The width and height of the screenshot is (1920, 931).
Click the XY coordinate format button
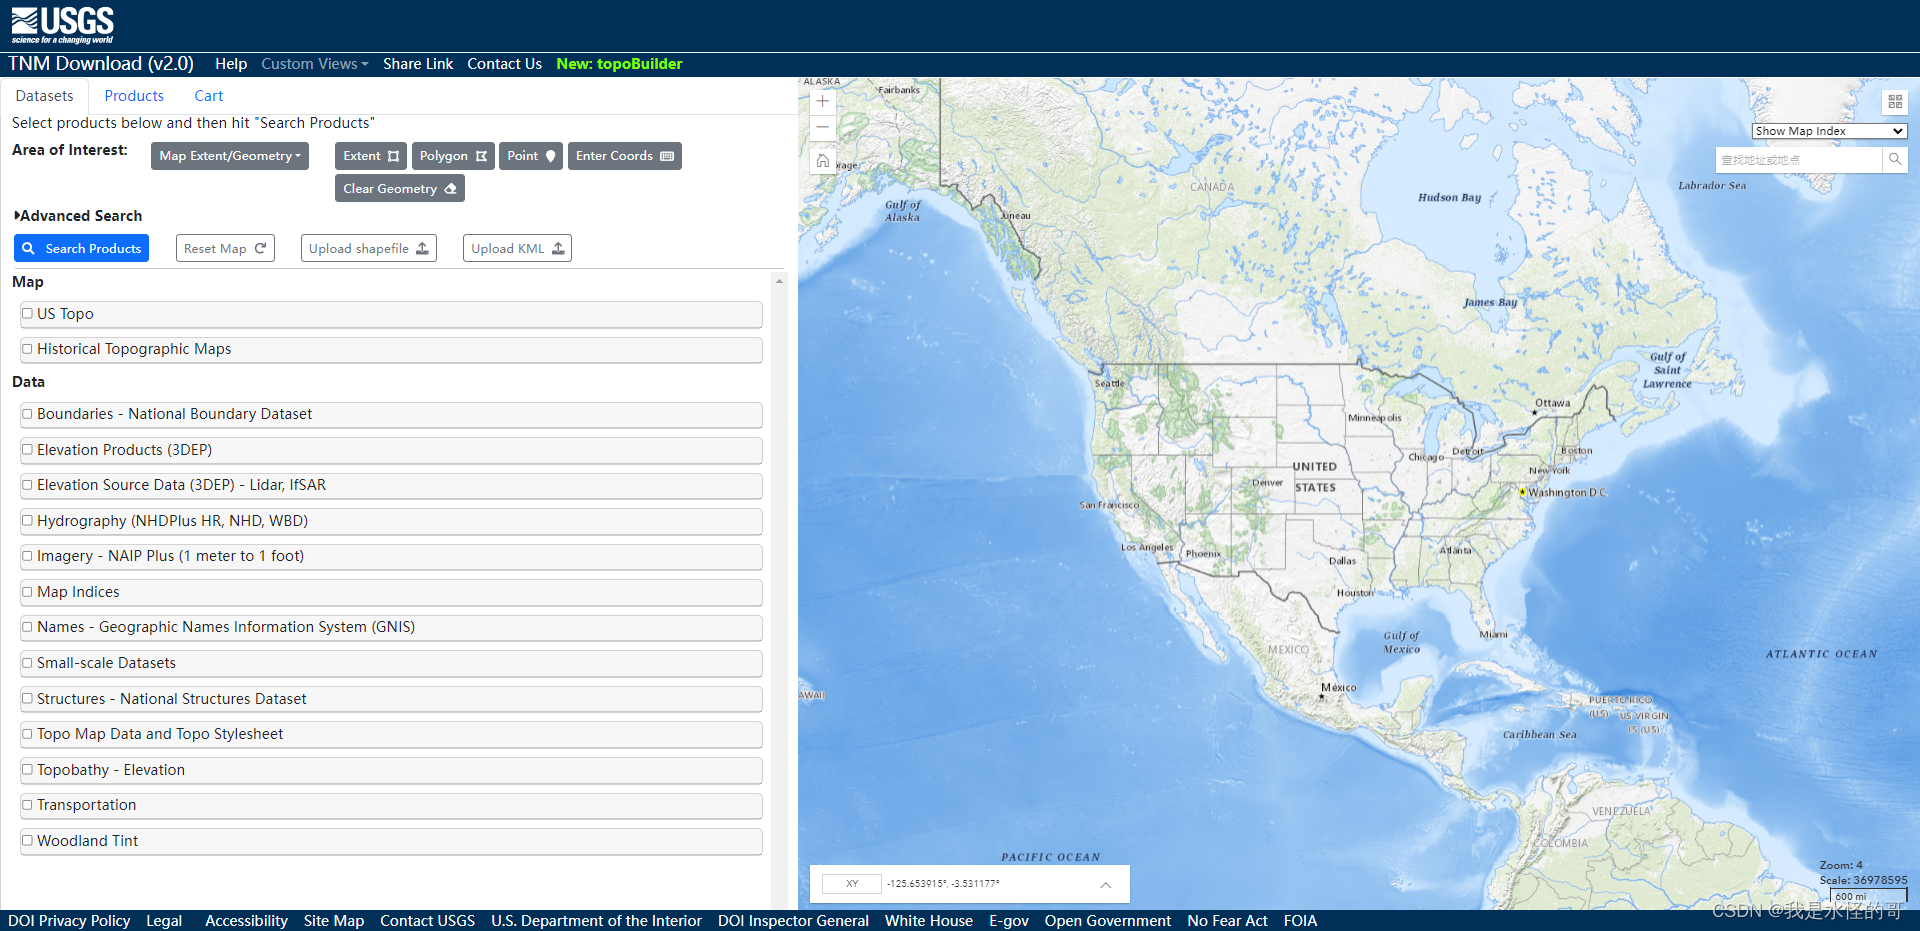(852, 884)
